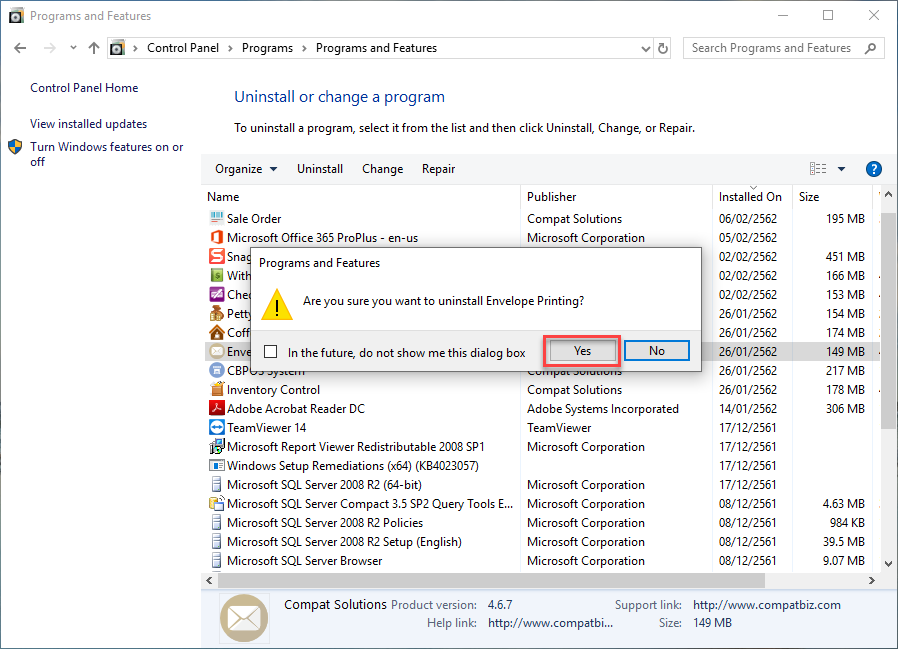Viewport: 898px width, 649px height.
Task: Open View installed updates link
Action: (88, 124)
